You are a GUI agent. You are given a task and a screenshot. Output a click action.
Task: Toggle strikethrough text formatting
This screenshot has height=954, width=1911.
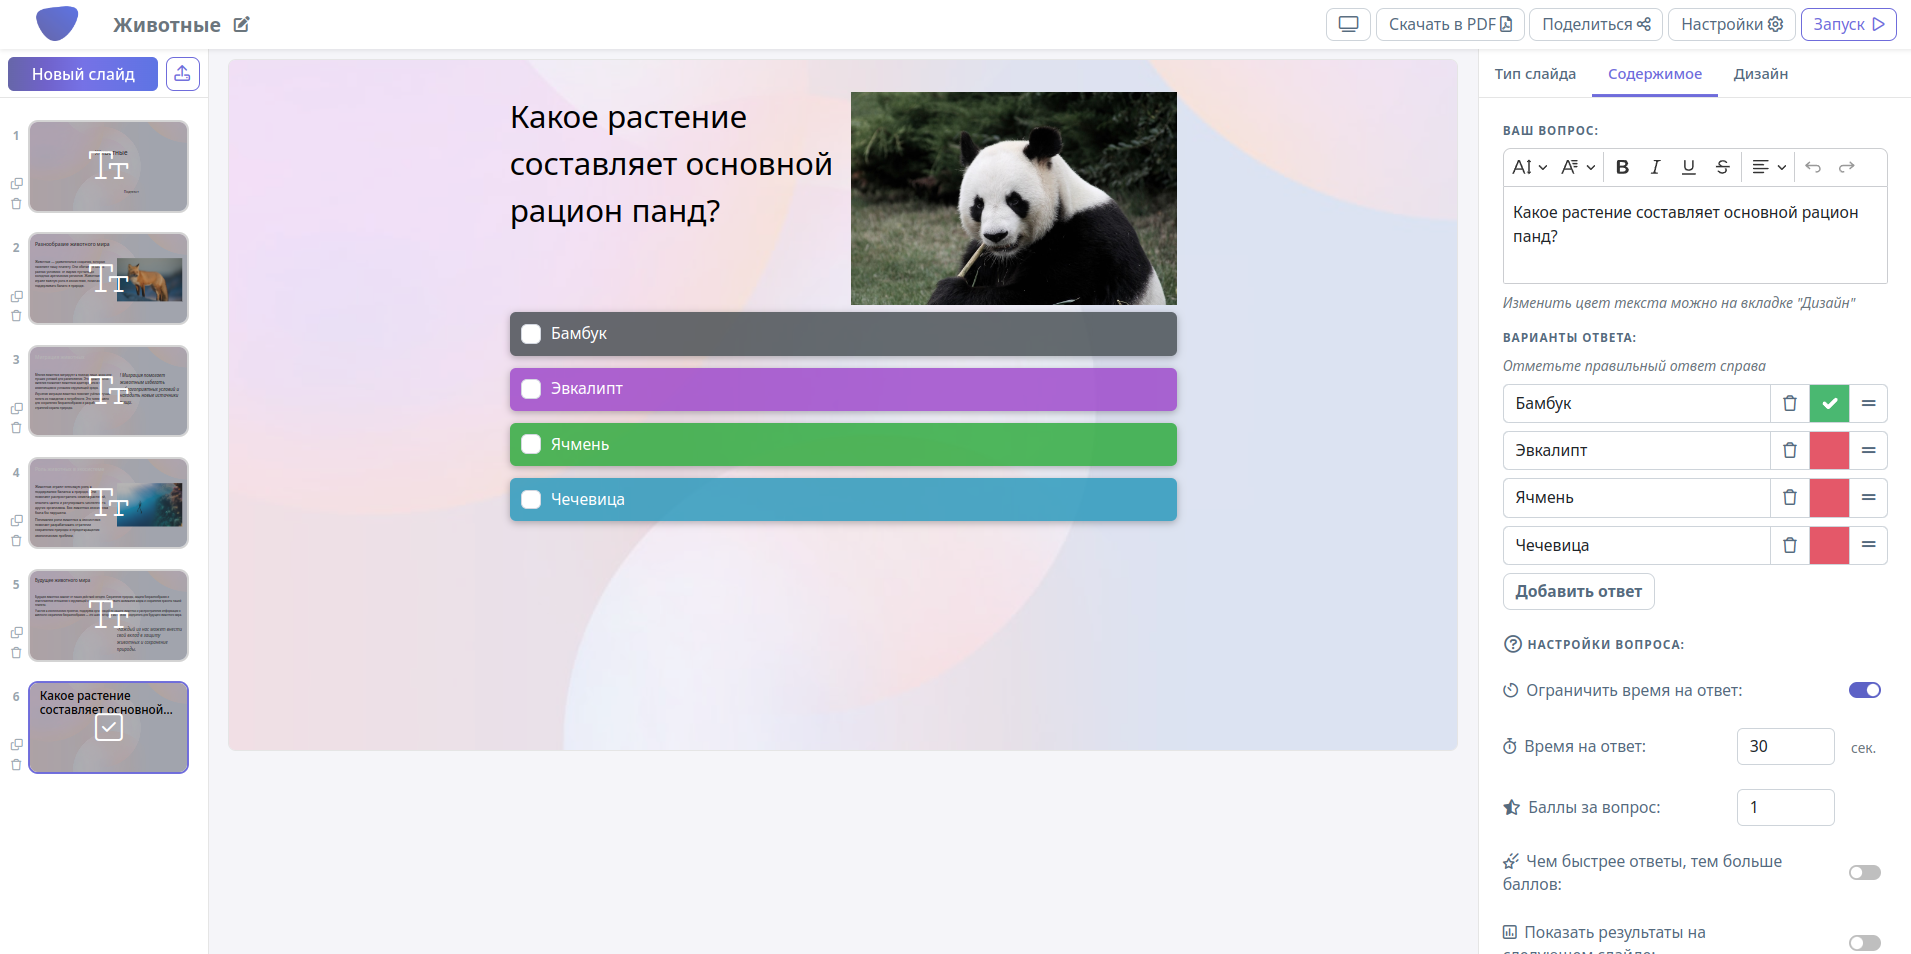[1722, 167]
